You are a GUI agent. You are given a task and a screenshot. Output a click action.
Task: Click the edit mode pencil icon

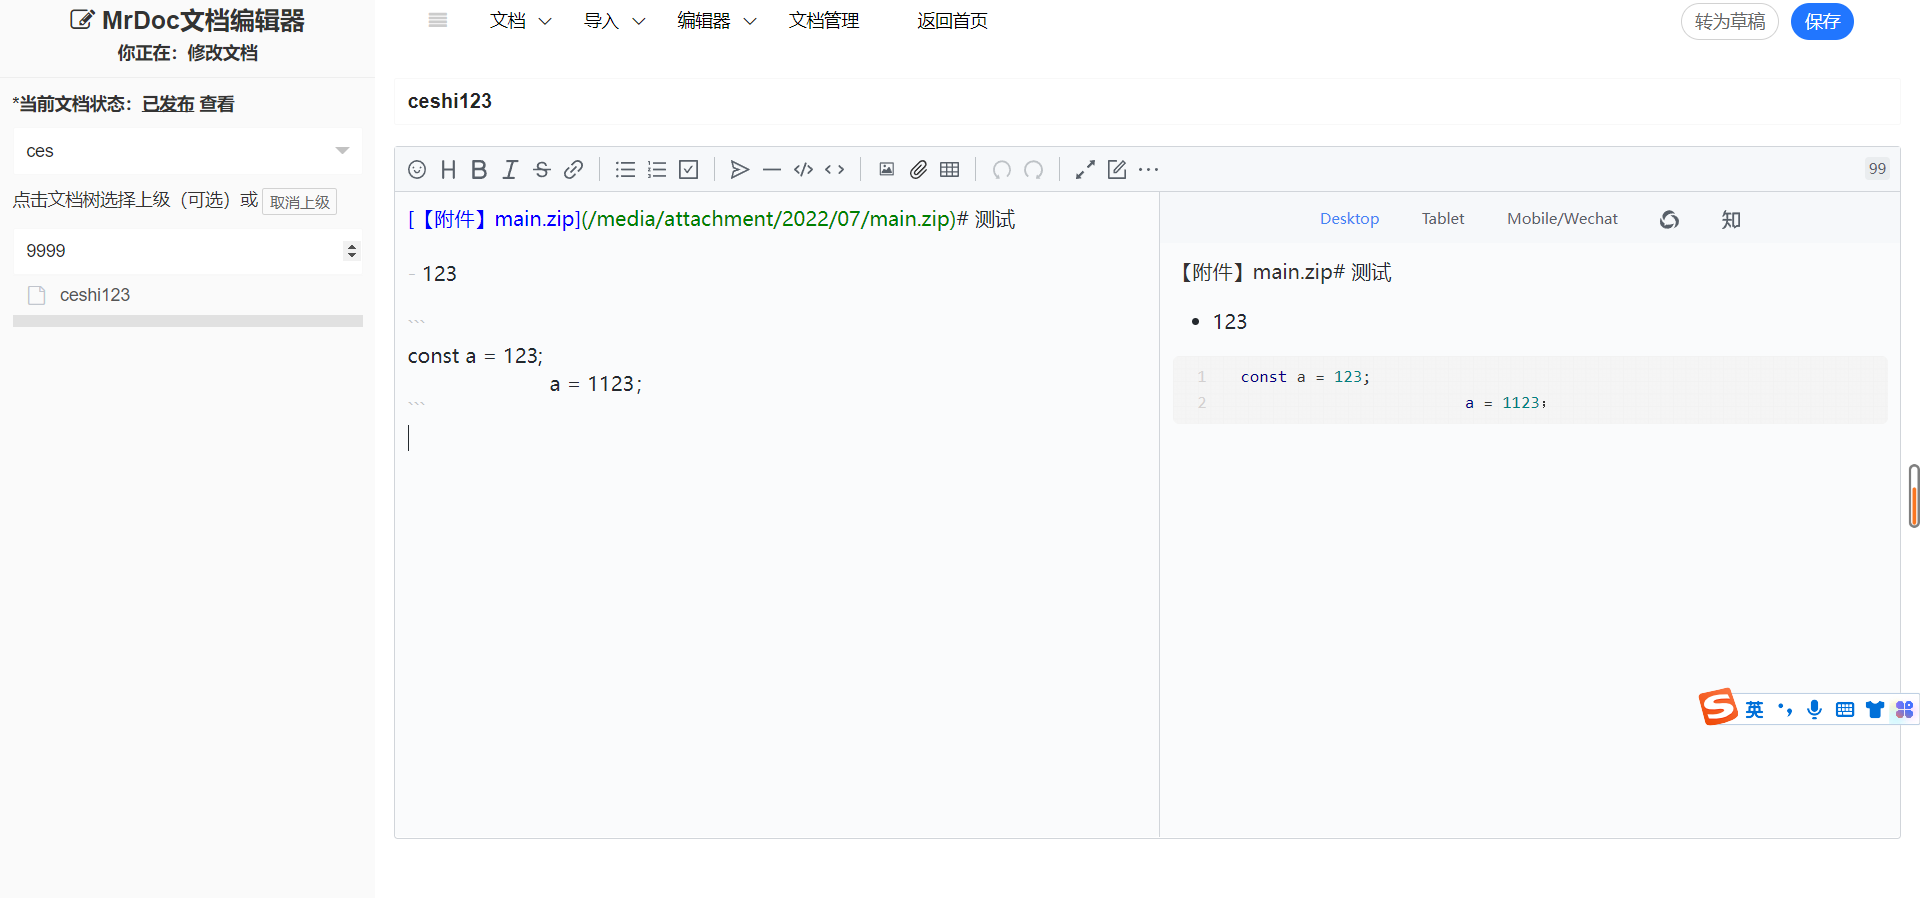coord(1117,170)
